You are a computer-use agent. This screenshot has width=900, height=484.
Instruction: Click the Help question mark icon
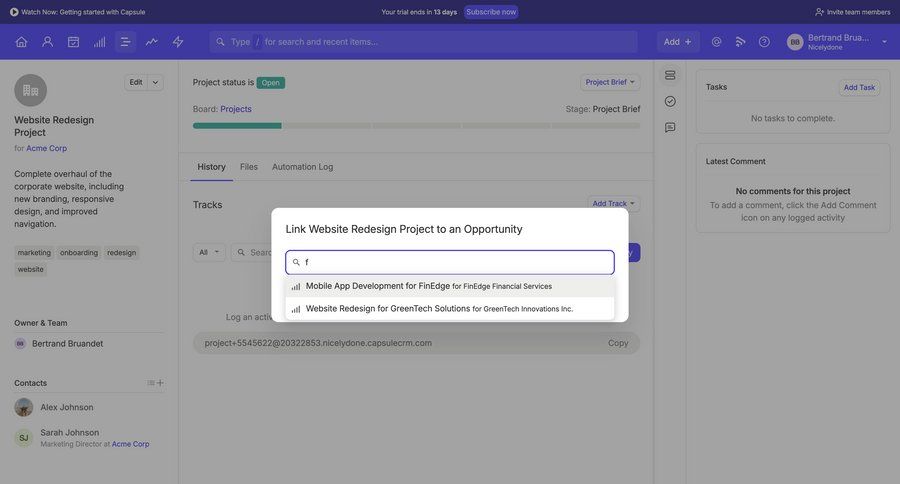click(x=764, y=42)
